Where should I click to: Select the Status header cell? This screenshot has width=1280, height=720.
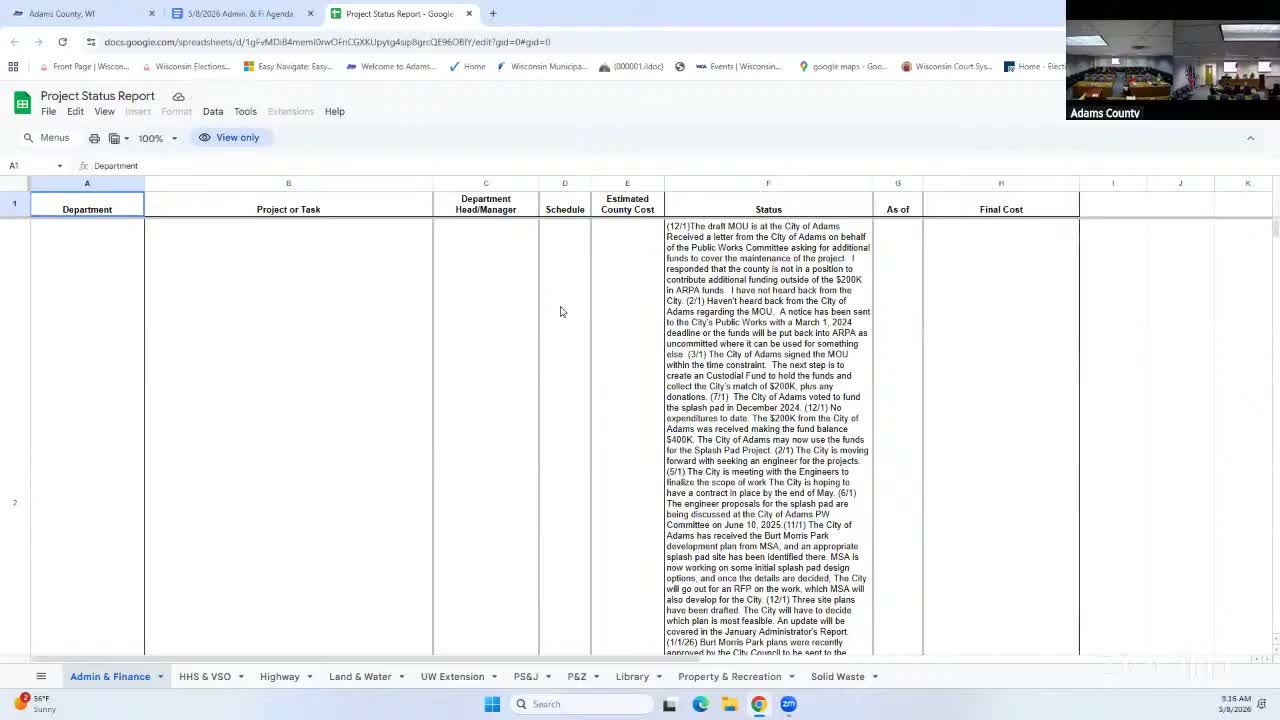click(768, 204)
